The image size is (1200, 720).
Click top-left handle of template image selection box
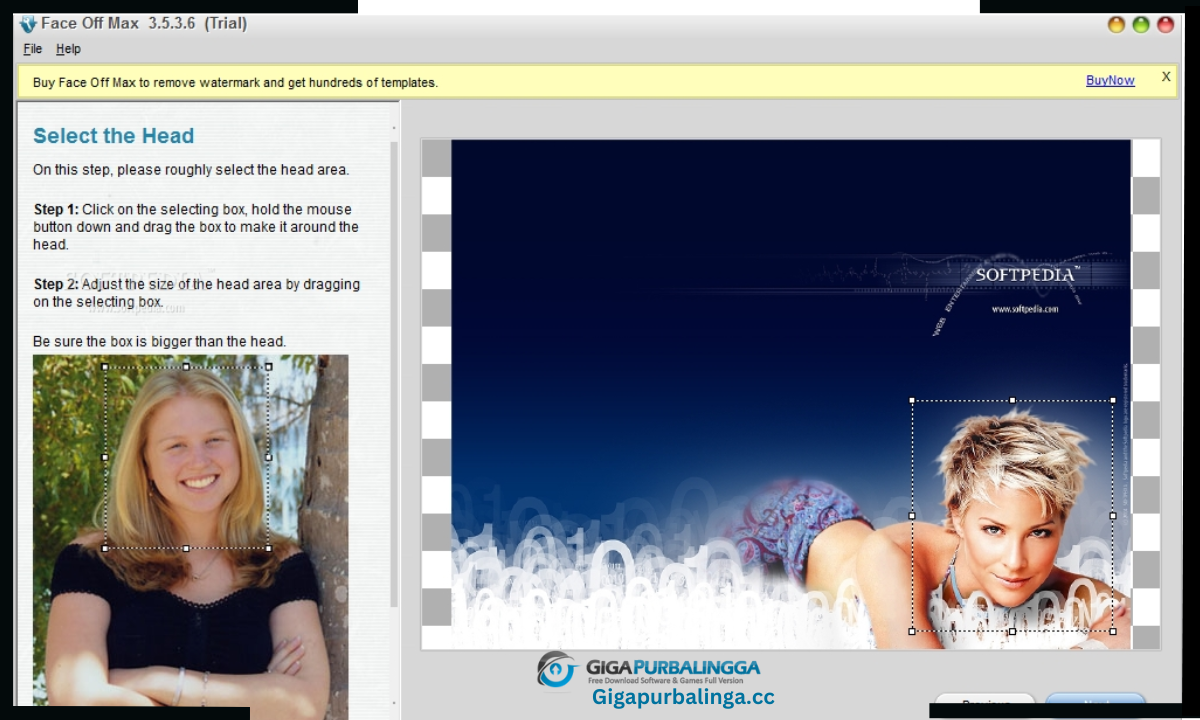point(912,400)
